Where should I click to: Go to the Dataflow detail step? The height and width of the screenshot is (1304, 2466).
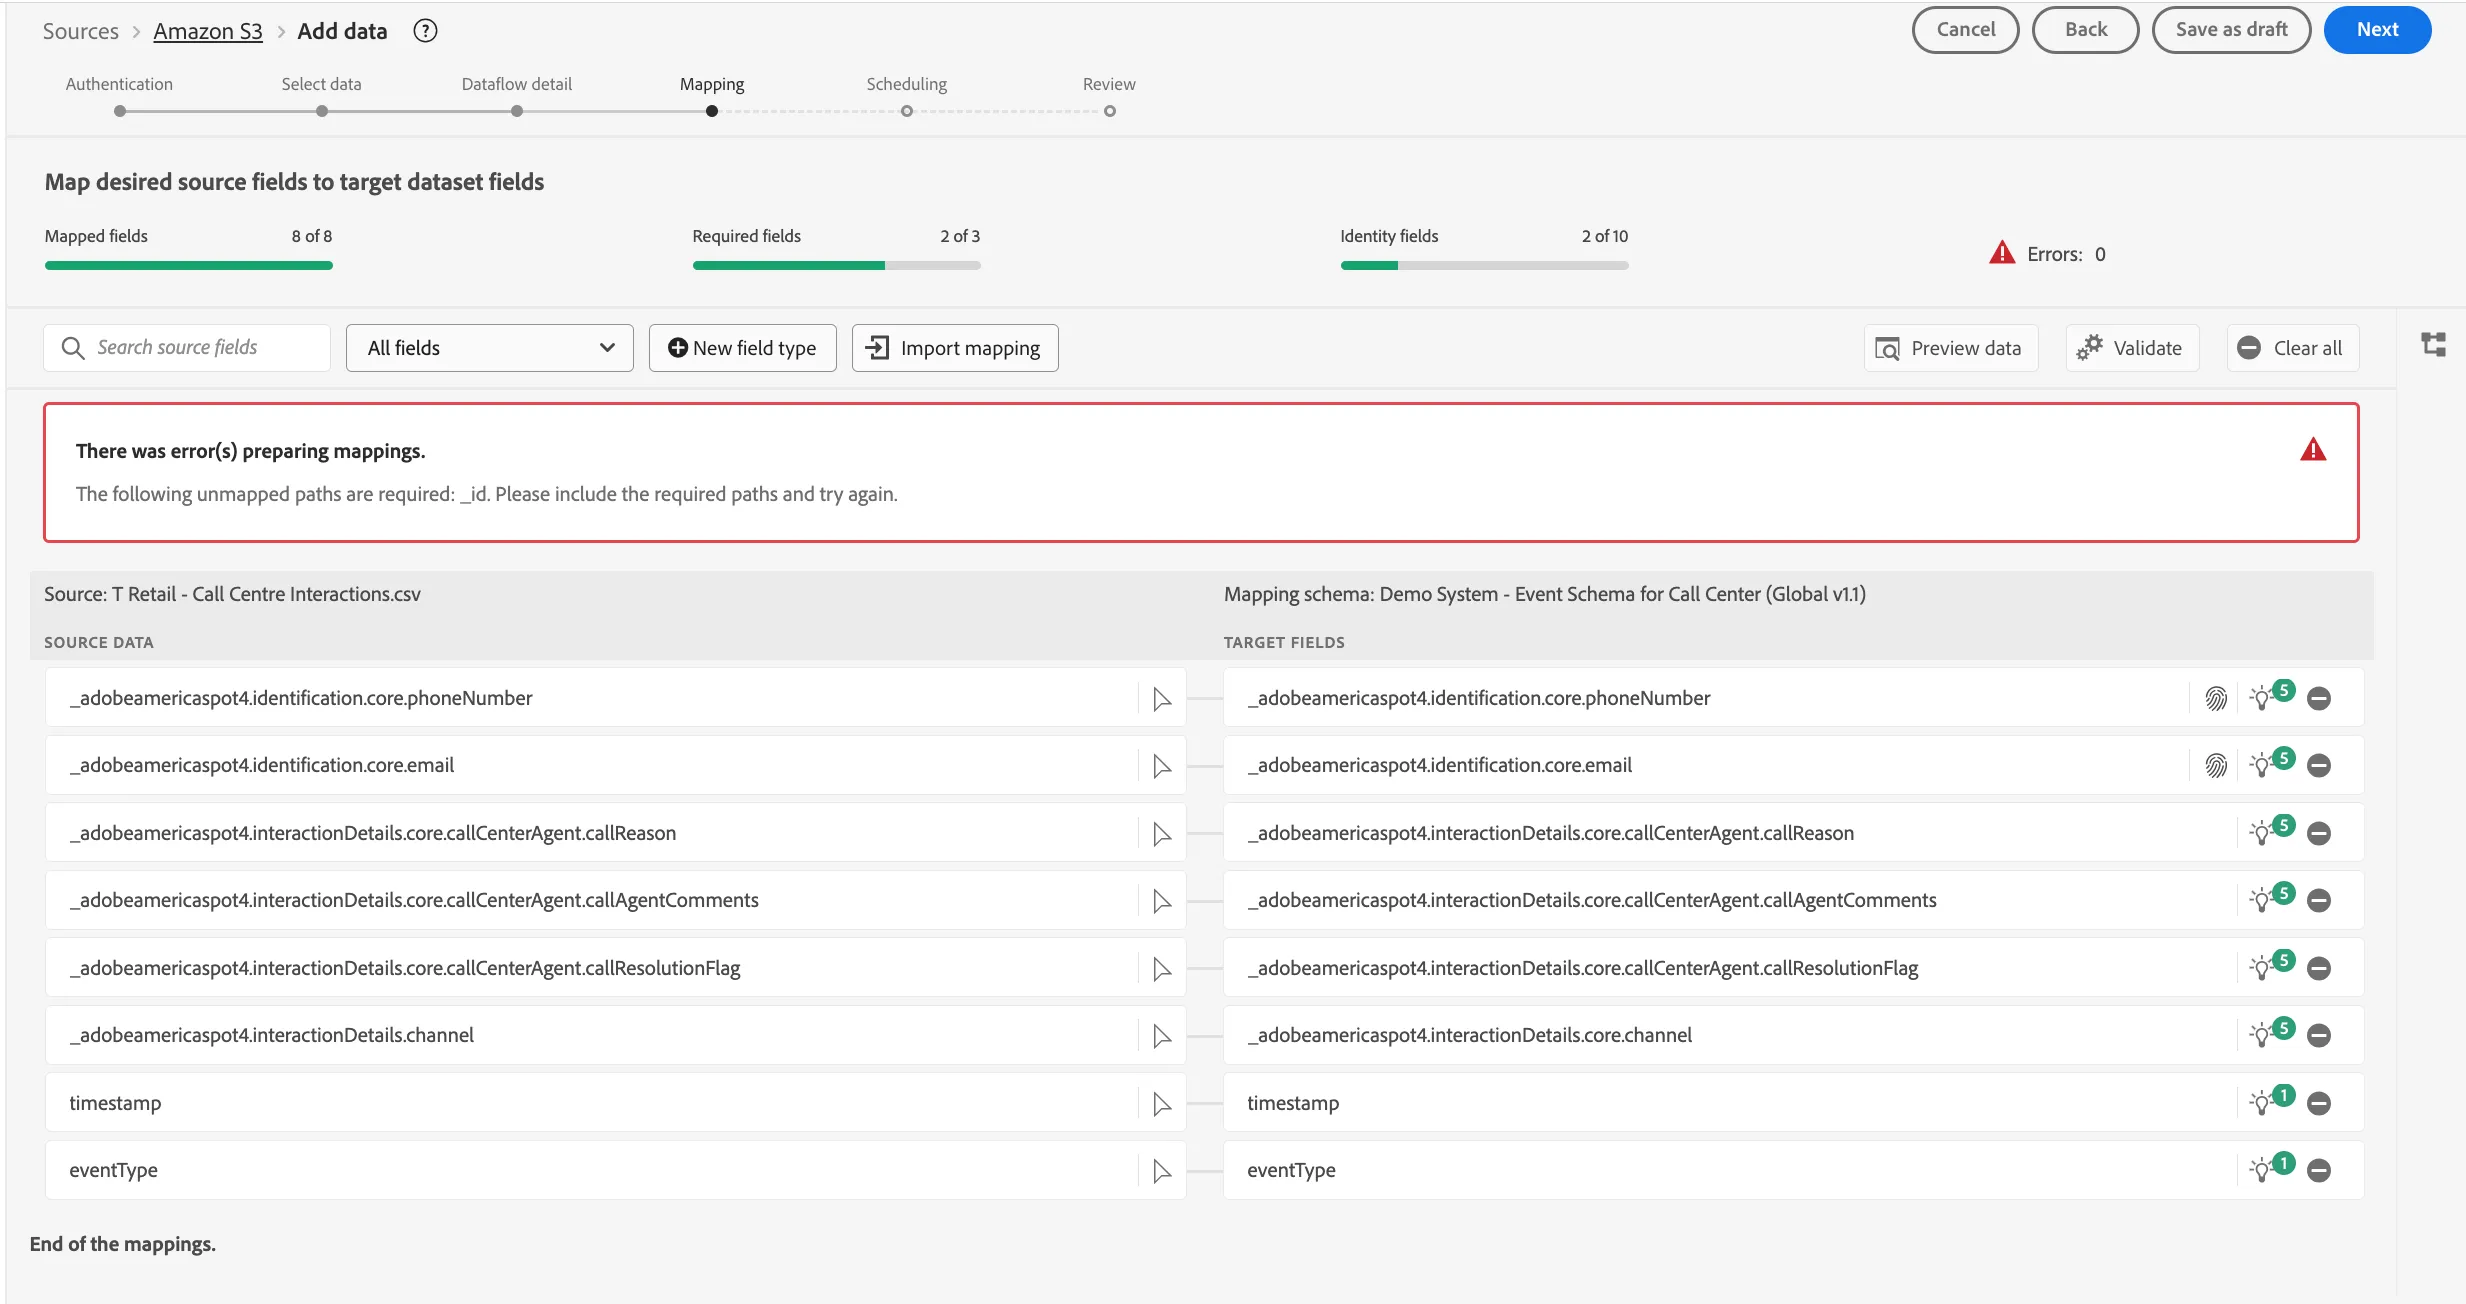[516, 96]
